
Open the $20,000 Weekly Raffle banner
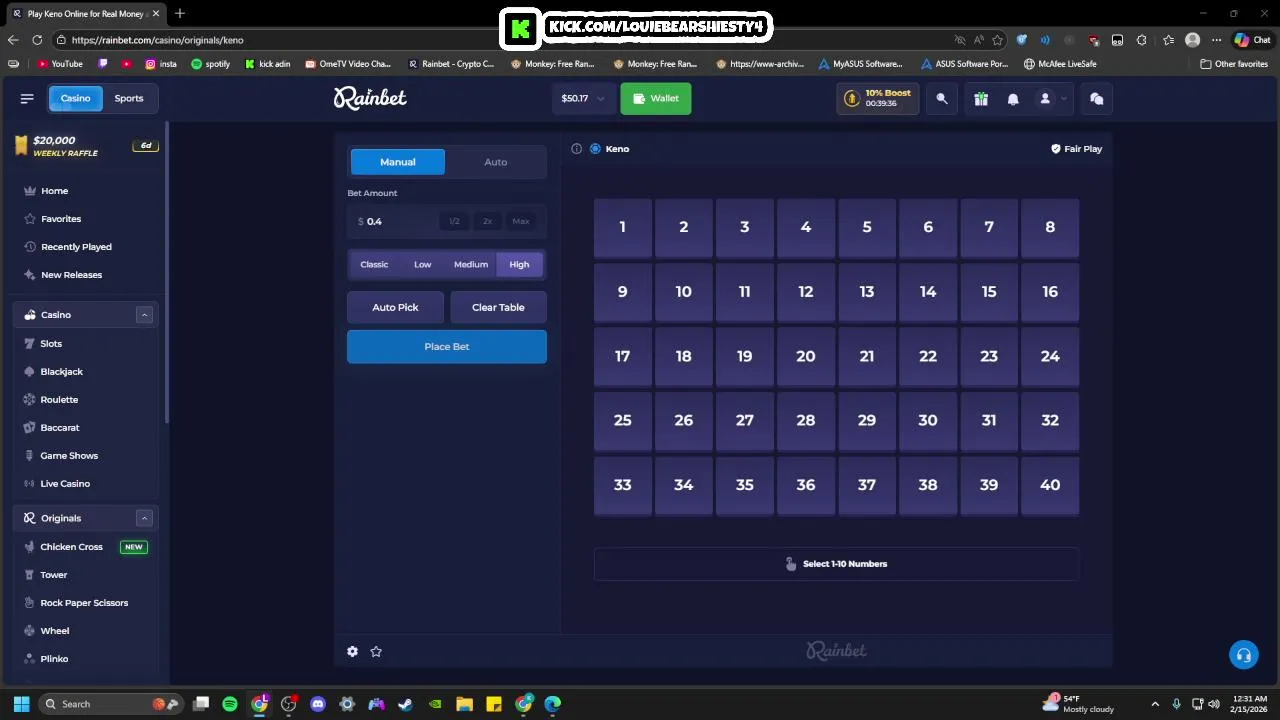pos(86,146)
